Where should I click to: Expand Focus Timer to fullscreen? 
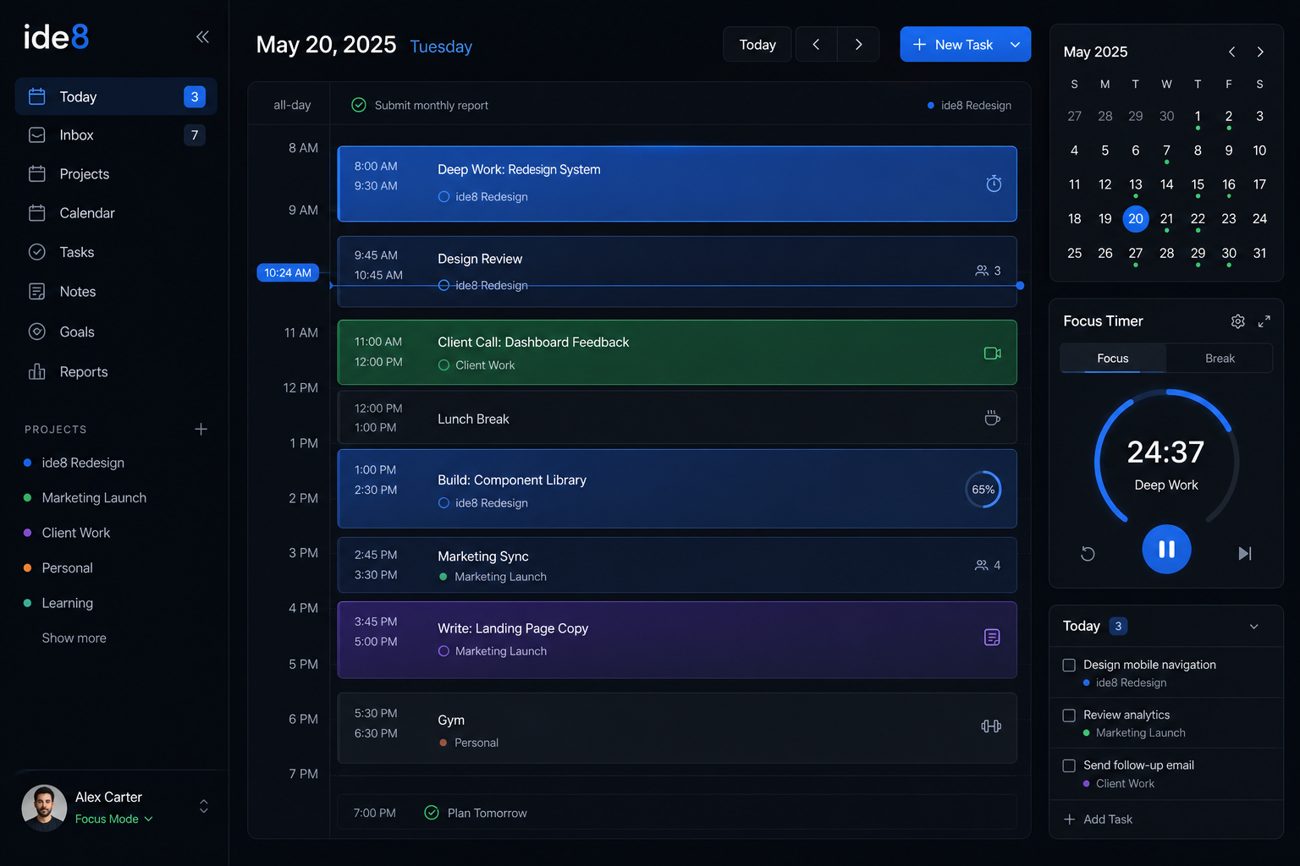pyautogui.click(x=1264, y=321)
